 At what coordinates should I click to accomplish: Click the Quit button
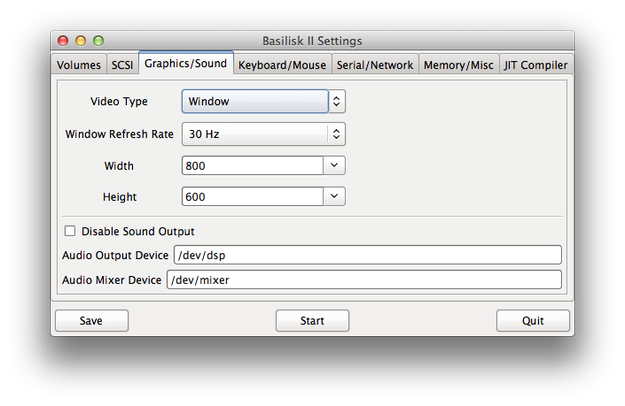533,321
